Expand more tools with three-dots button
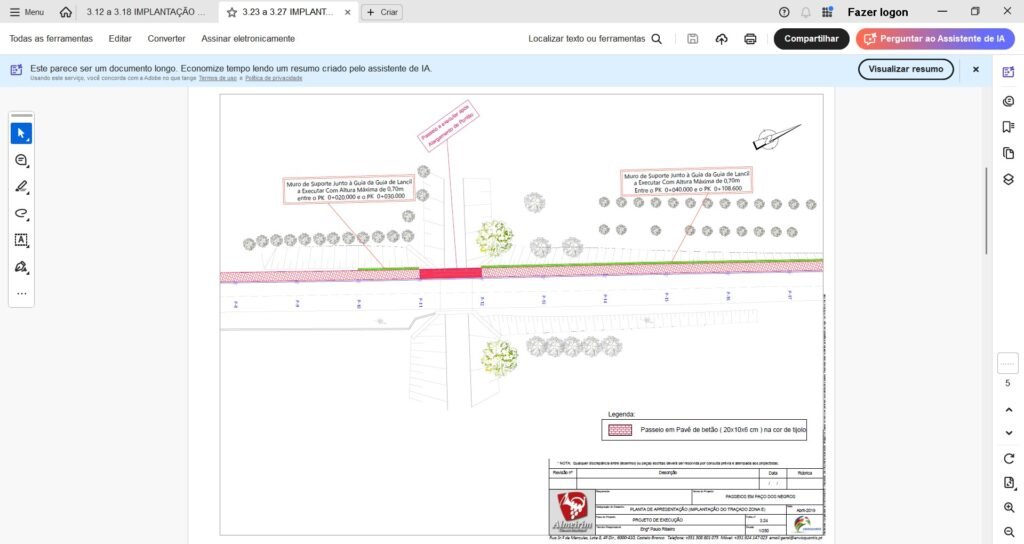 pyautogui.click(x=21, y=294)
